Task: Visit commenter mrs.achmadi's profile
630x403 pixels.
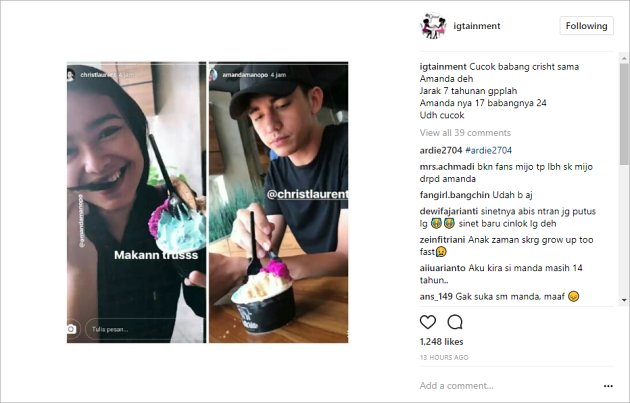Action: point(447,166)
